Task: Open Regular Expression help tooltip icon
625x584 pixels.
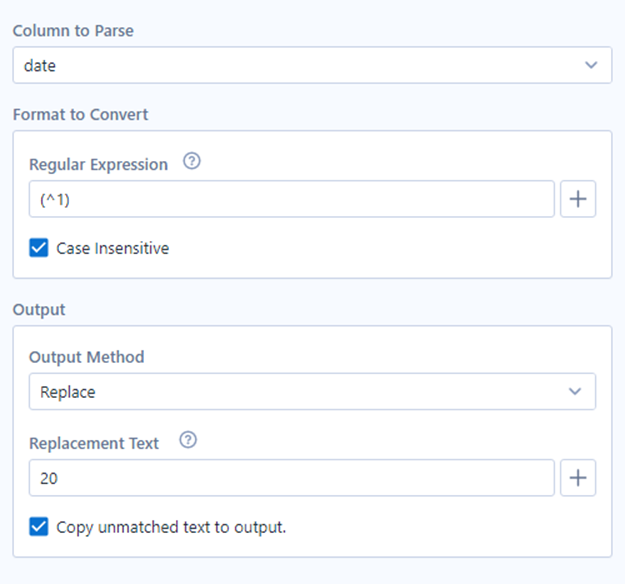Action: [193, 162]
